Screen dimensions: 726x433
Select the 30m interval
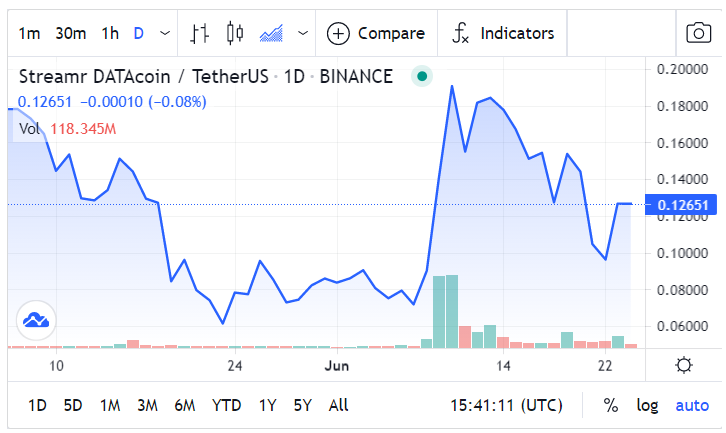pyautogui.click(x=71, y=34)
